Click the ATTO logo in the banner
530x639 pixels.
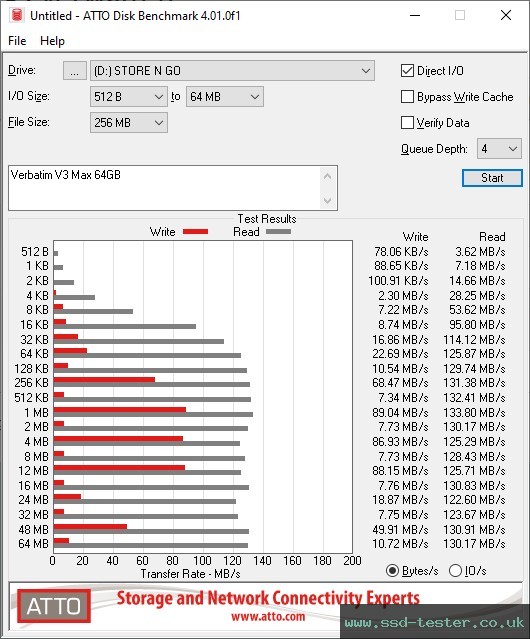coord(54,606)
